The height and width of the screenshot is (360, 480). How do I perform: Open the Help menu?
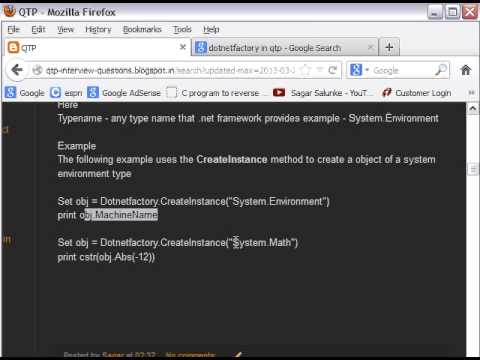coord(211,30)
